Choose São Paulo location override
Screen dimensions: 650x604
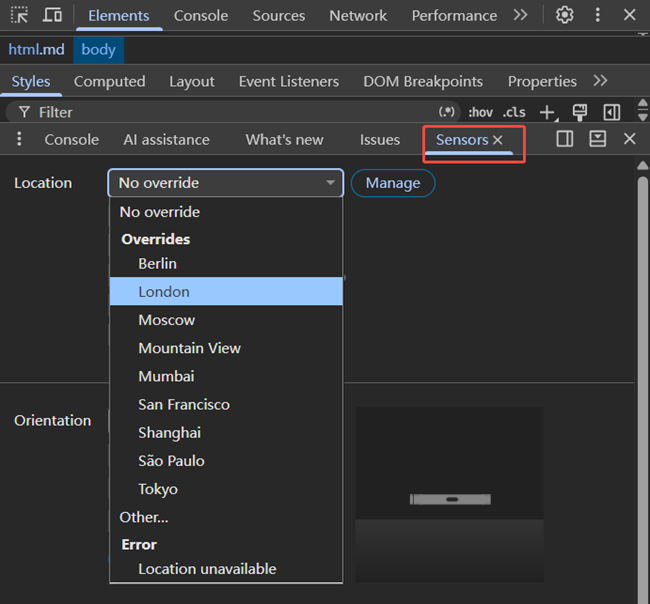click(x=226, y=461)
